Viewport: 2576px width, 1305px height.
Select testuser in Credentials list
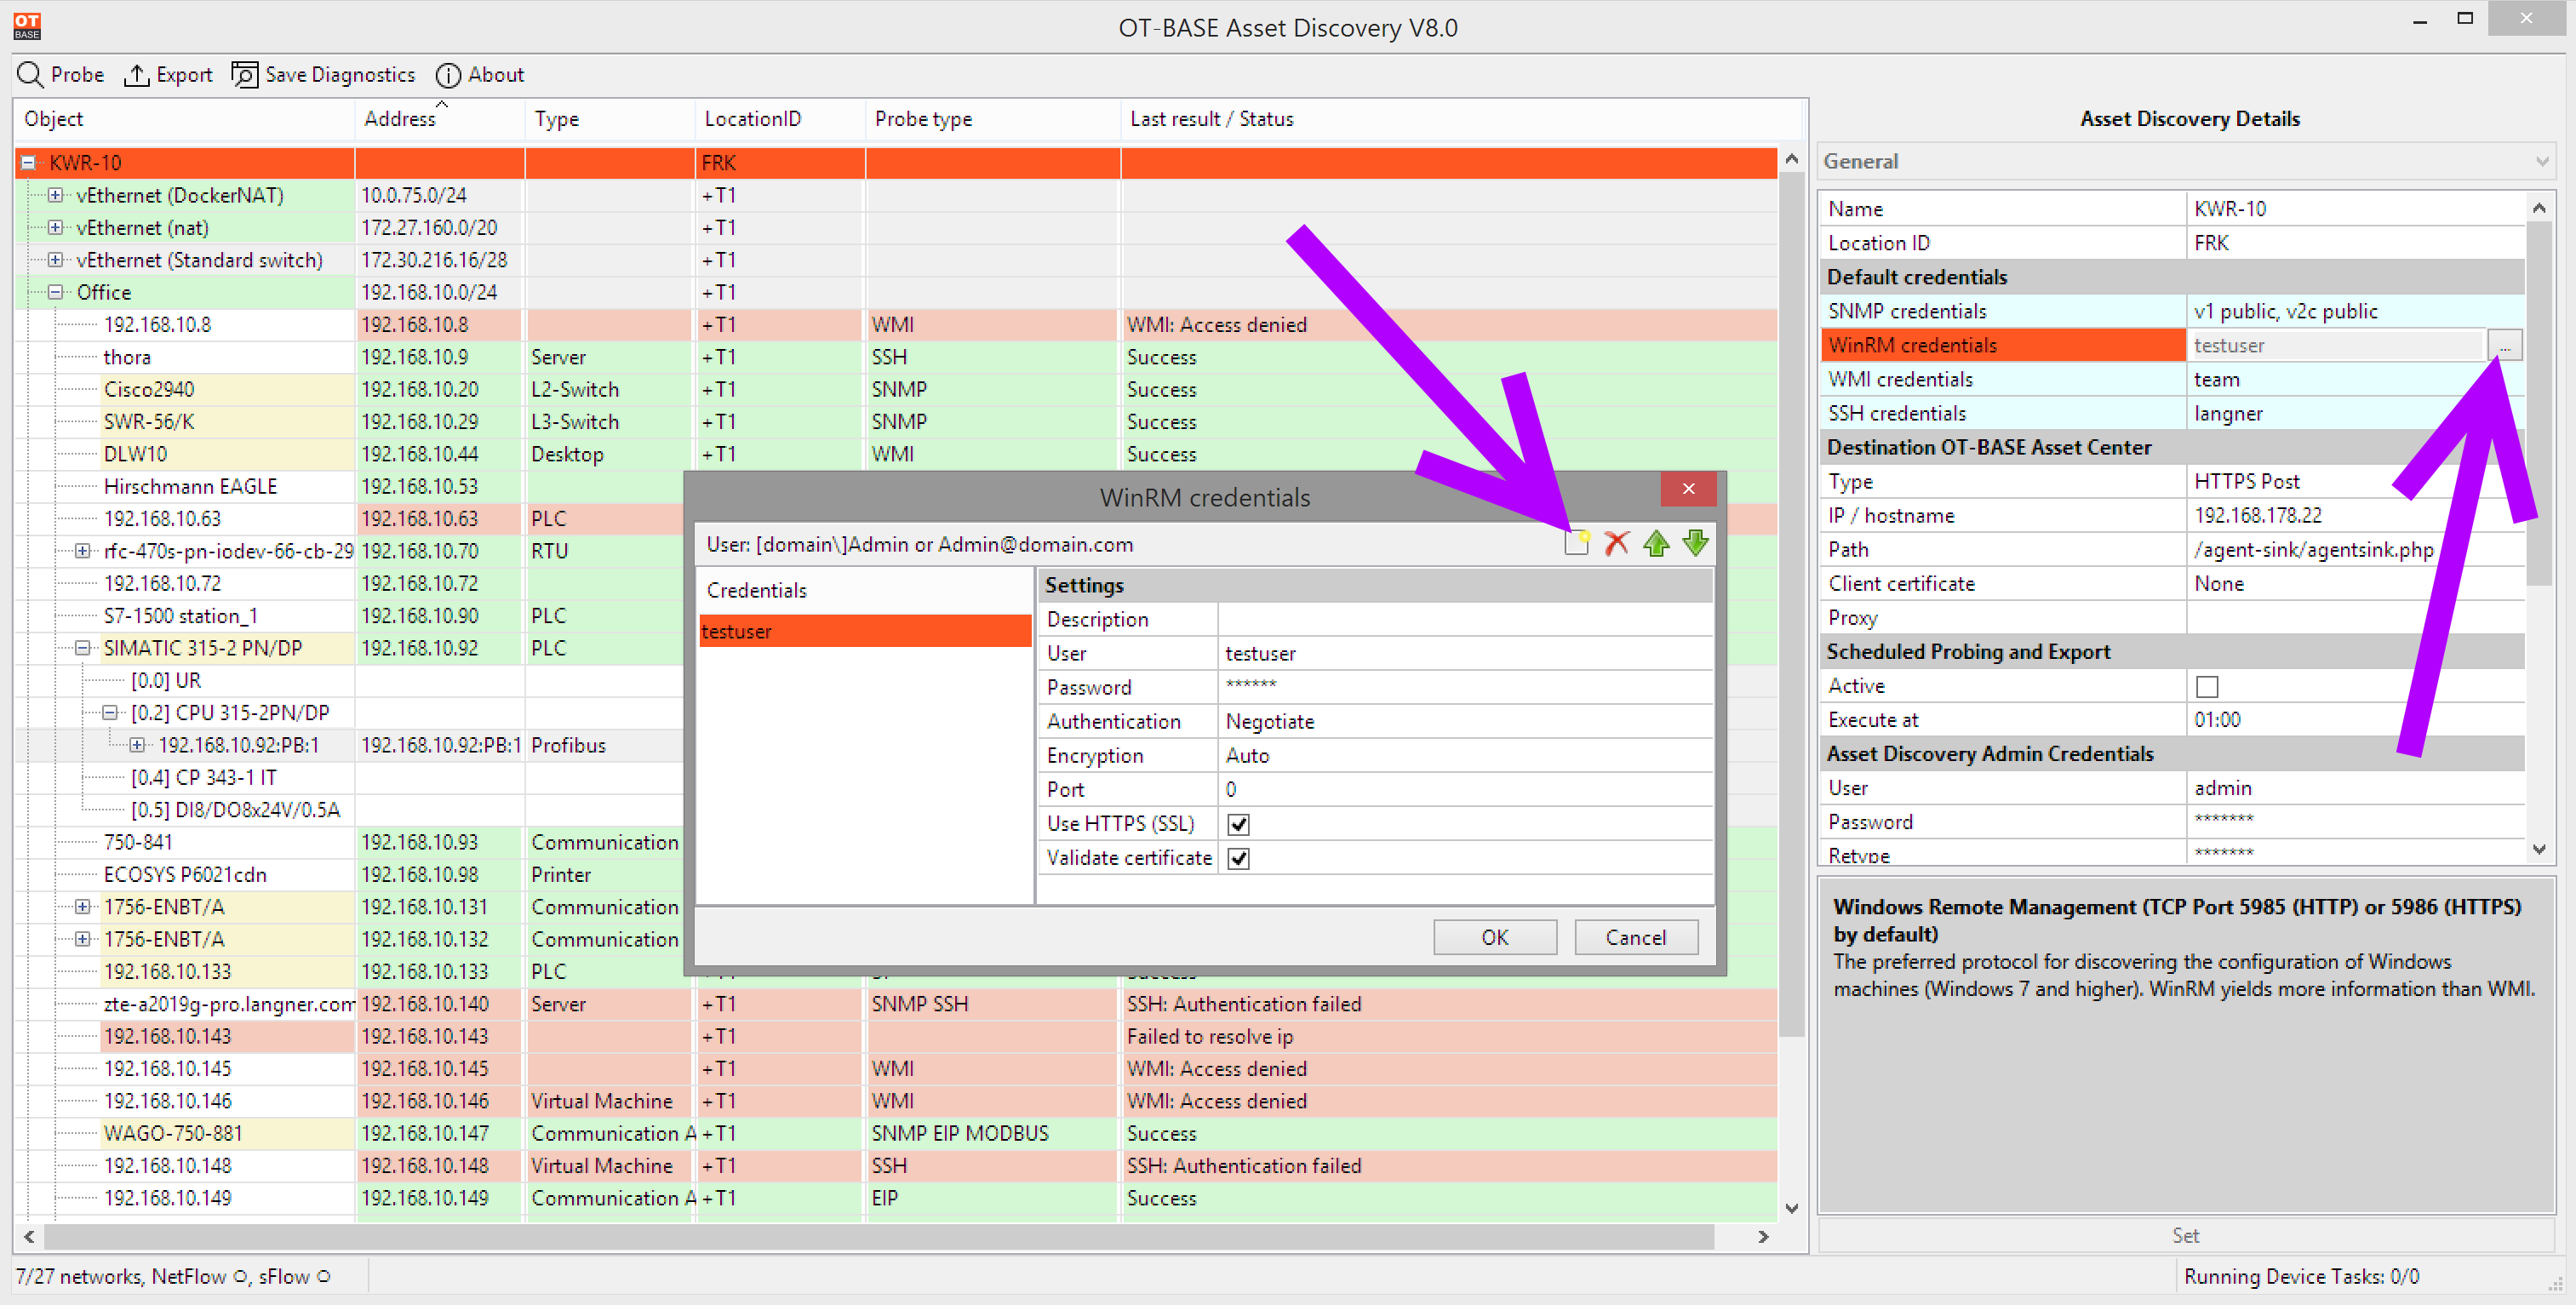865,631
